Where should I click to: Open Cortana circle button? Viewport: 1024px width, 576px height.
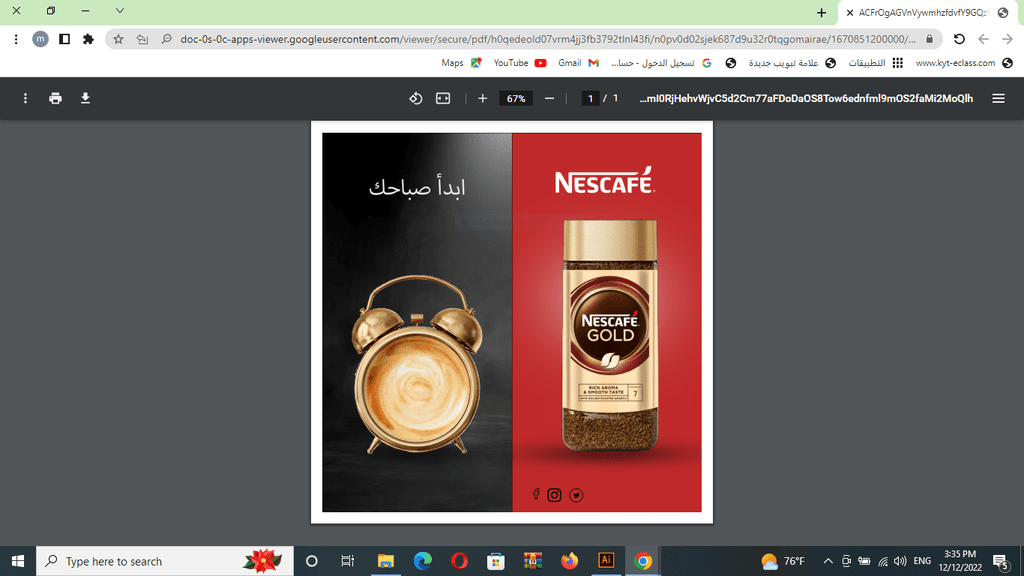(x=312, y=561)
